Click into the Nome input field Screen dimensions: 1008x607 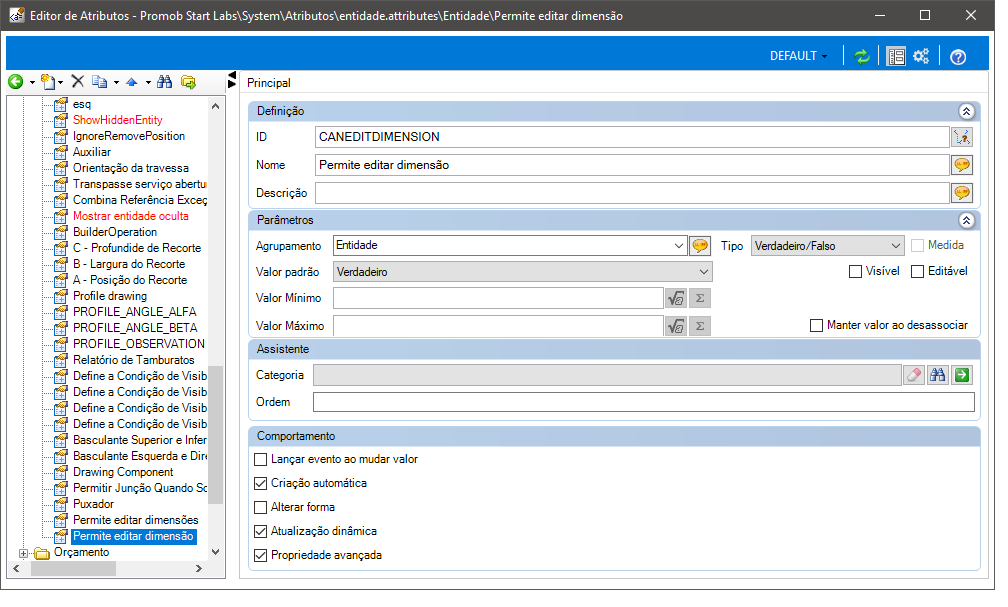tap(632, 165)
